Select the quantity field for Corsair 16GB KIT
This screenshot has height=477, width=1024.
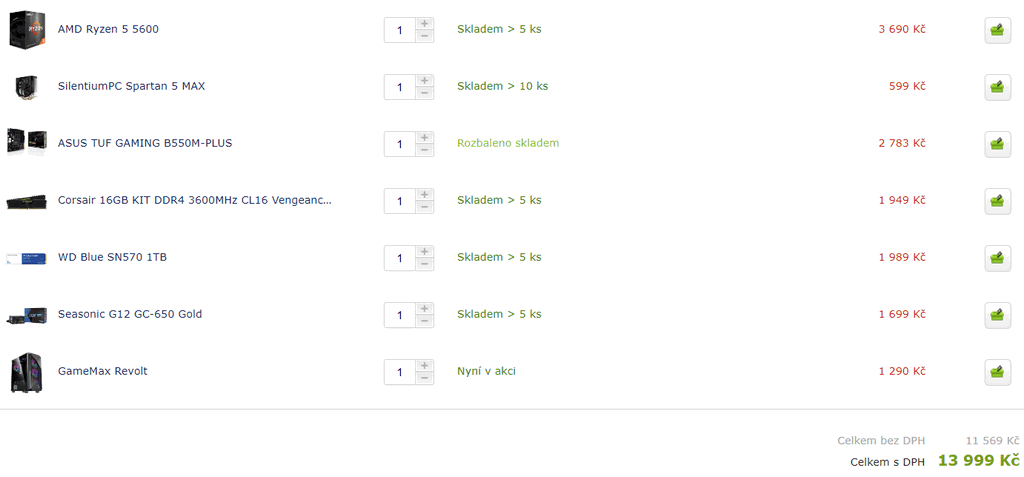pos(400,201)
